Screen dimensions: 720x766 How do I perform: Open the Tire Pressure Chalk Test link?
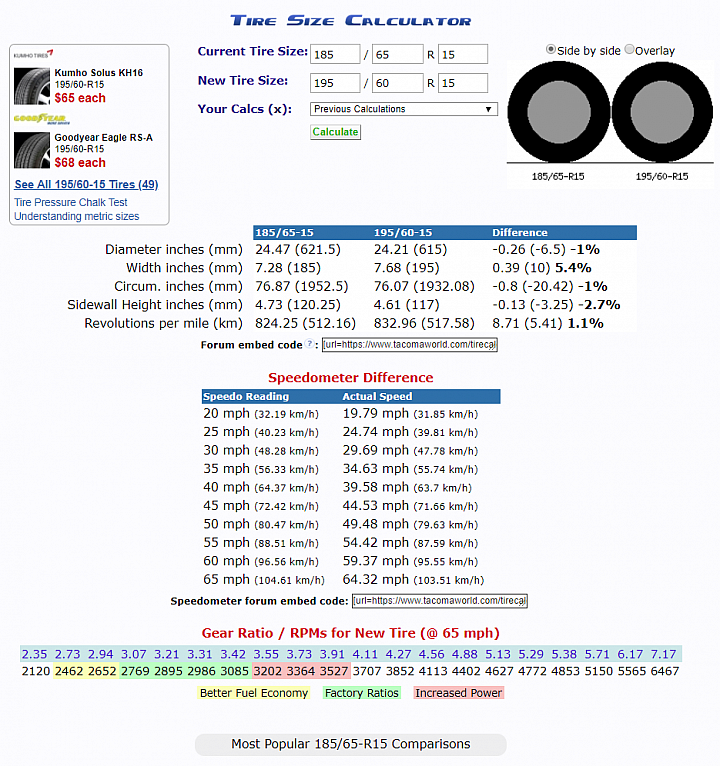click(x=71, y=202)
